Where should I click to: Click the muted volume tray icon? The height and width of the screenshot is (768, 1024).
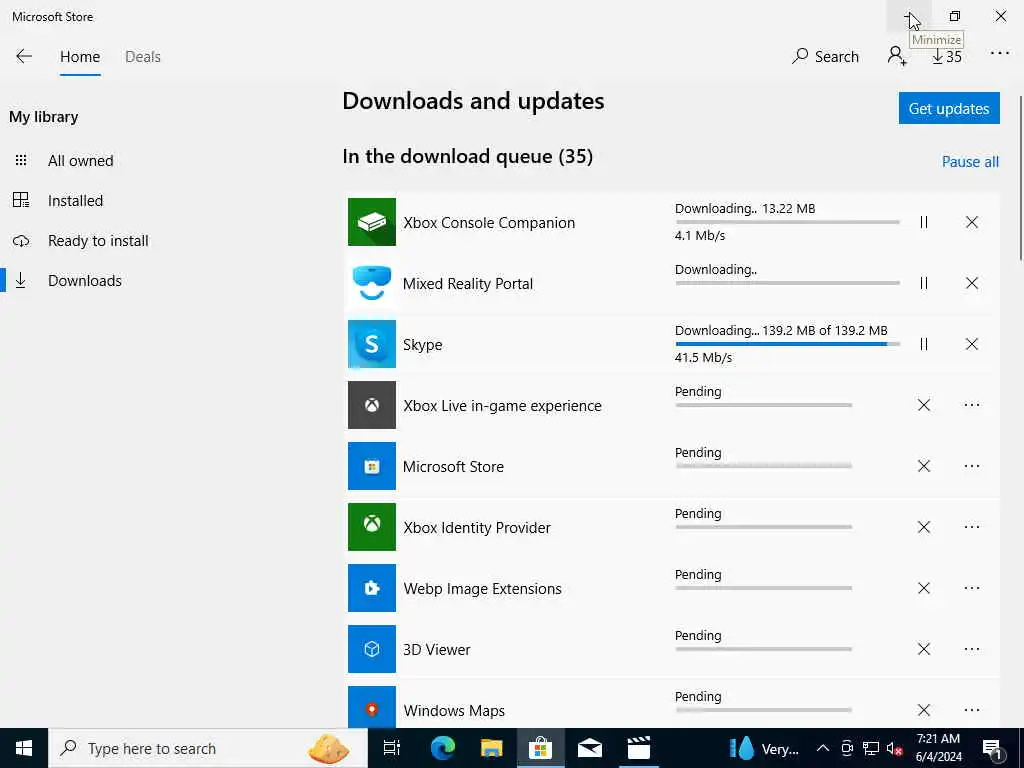click(894, 748)
